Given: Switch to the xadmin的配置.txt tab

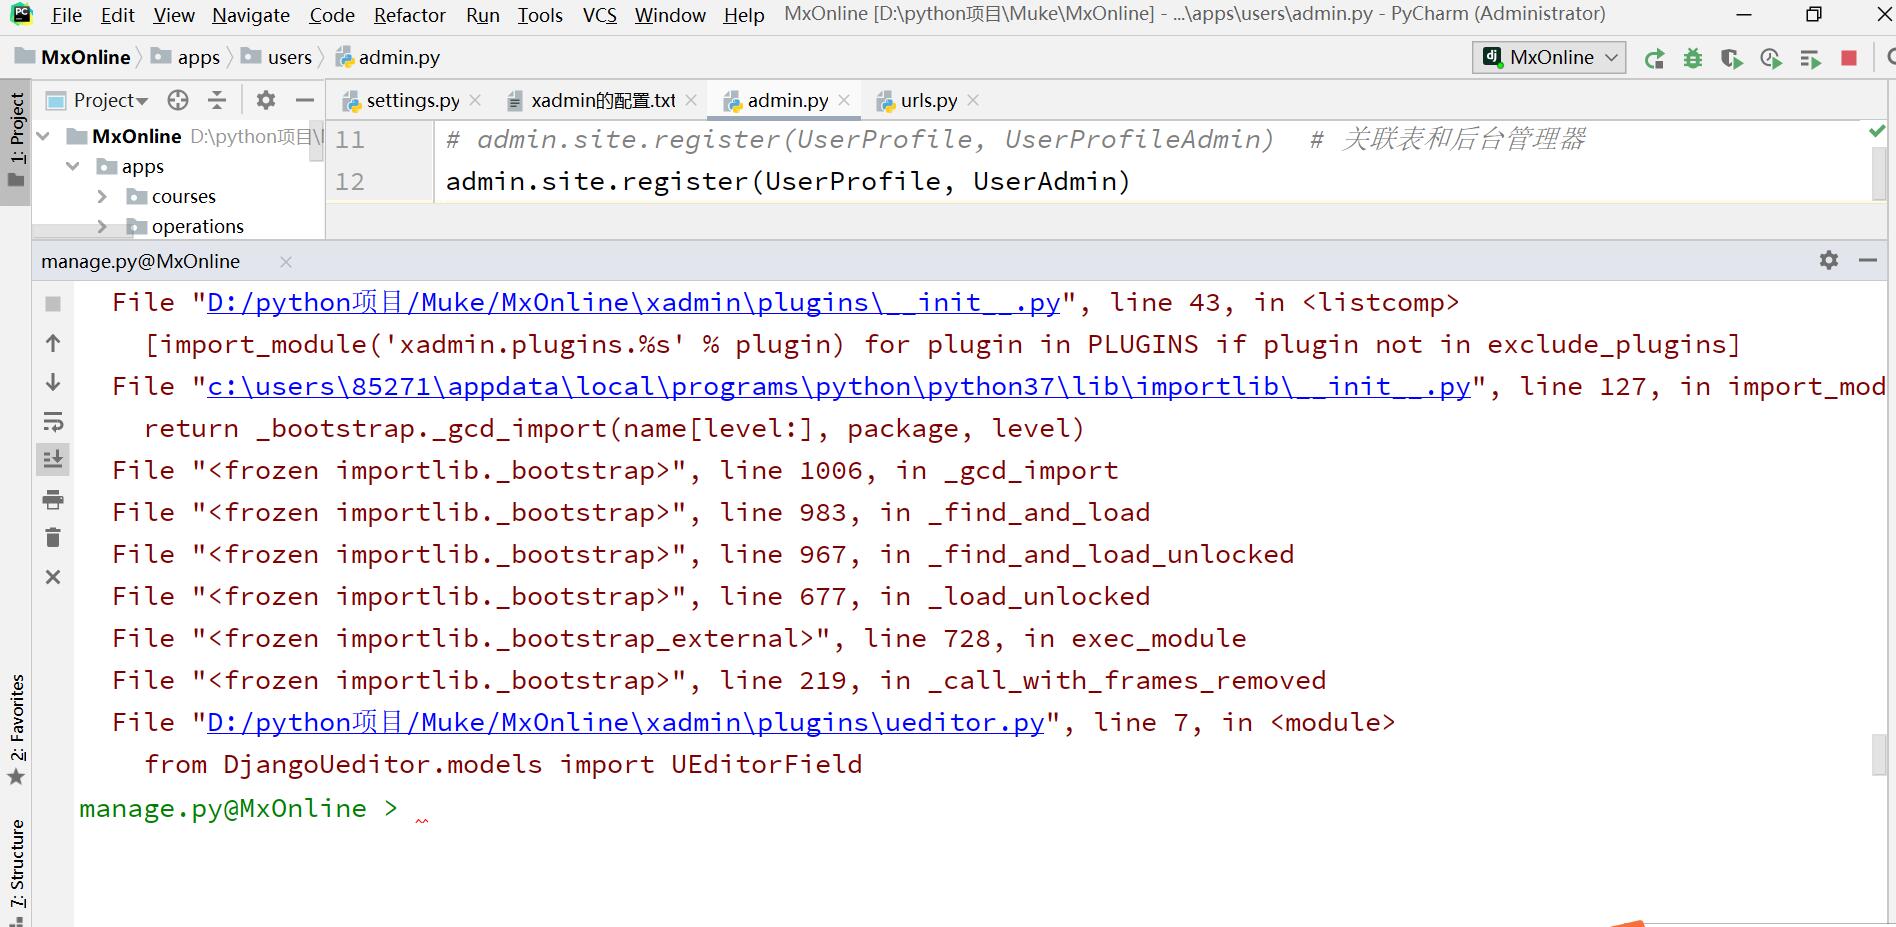Looking at the screenshot, I should pyautogui.click(x=603, y=100).
